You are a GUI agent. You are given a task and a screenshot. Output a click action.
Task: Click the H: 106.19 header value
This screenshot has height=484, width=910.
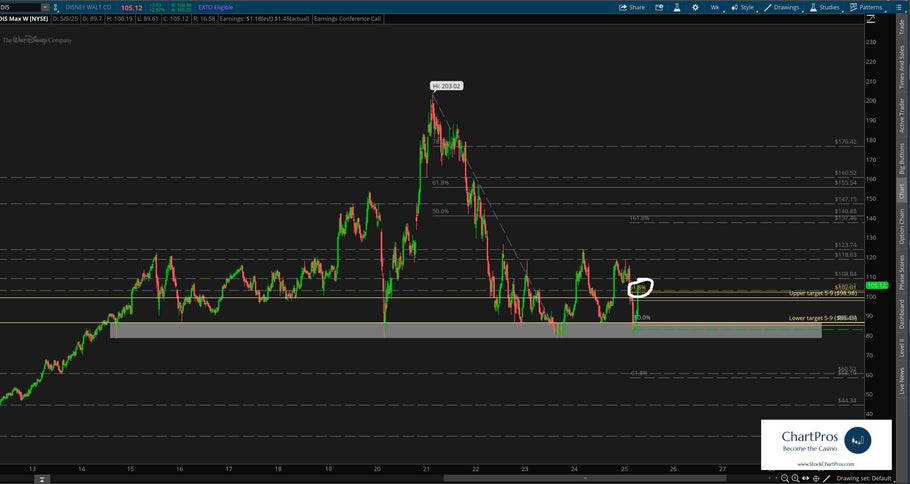point(122,19)
